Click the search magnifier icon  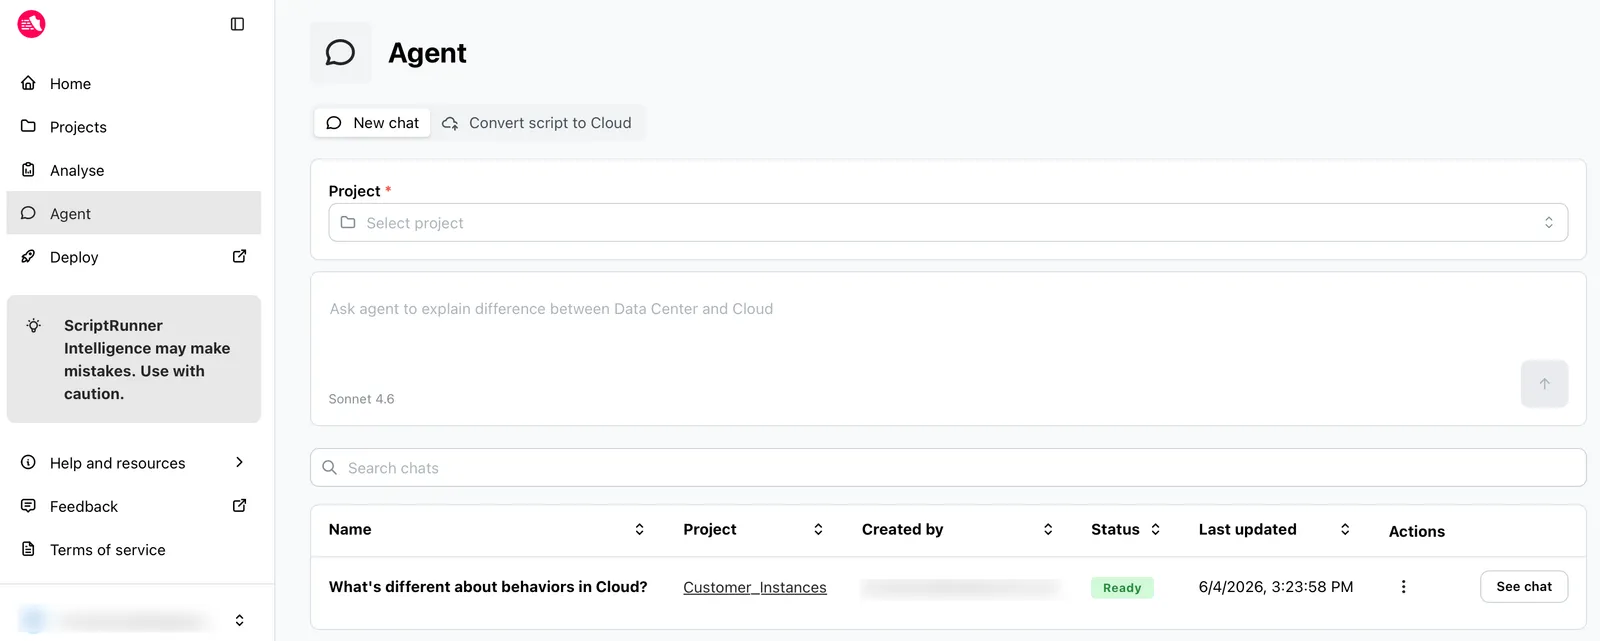[329, 468]
